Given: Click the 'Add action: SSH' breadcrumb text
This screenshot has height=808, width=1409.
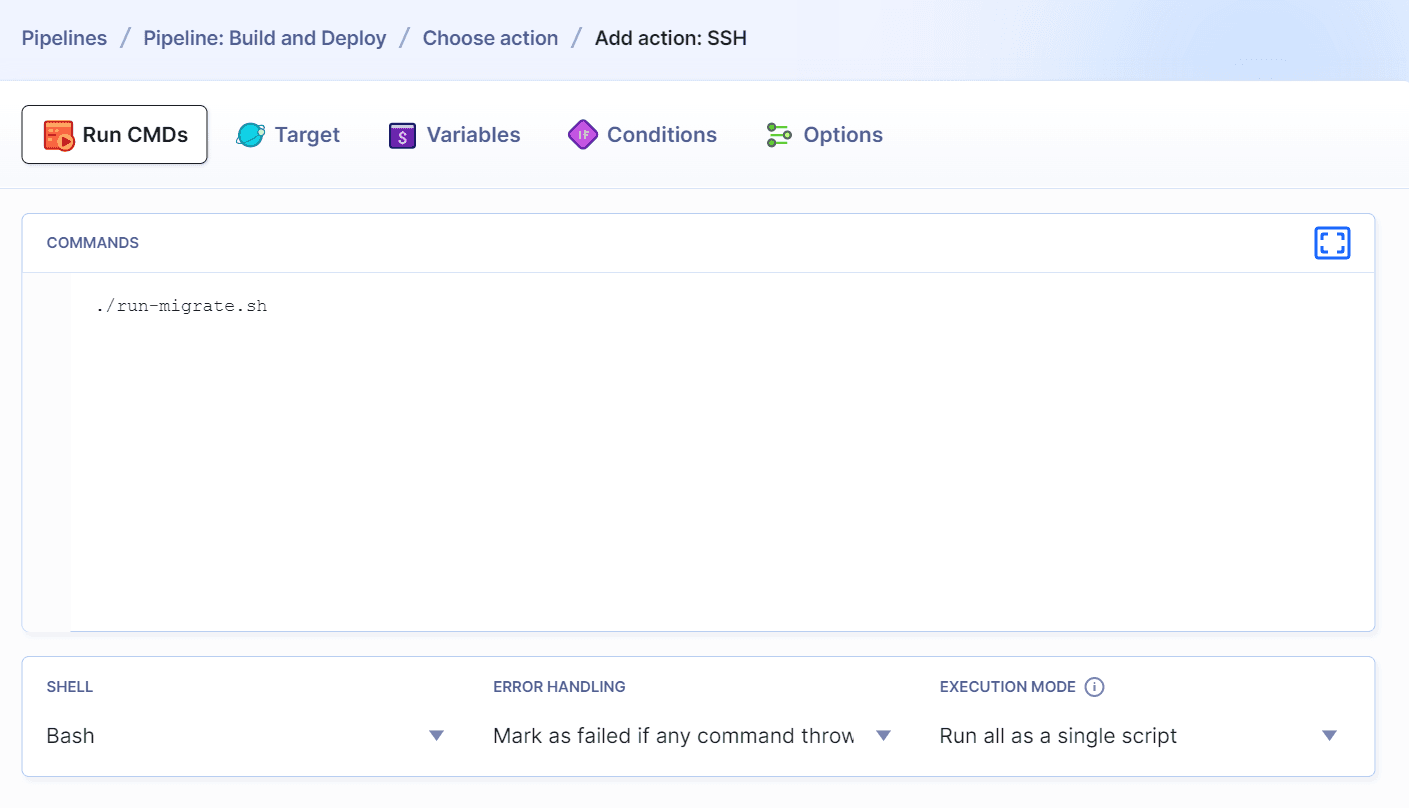Looking at the screenshot, I should [670, 38].
